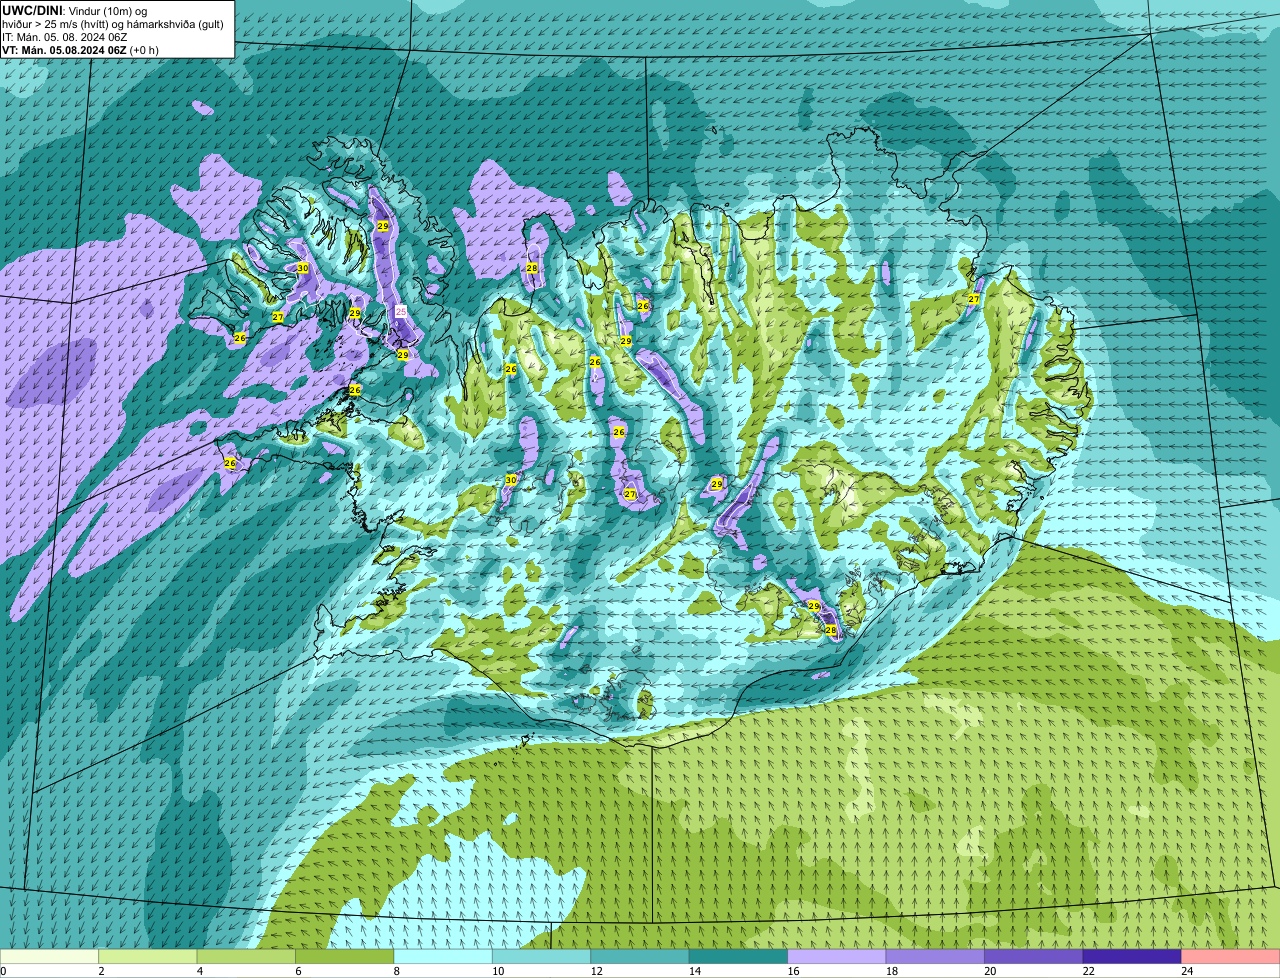Click the purple 18–20 m/s legend swatch
Viewport: 1280px width, 978px height.
coord(935,957)
